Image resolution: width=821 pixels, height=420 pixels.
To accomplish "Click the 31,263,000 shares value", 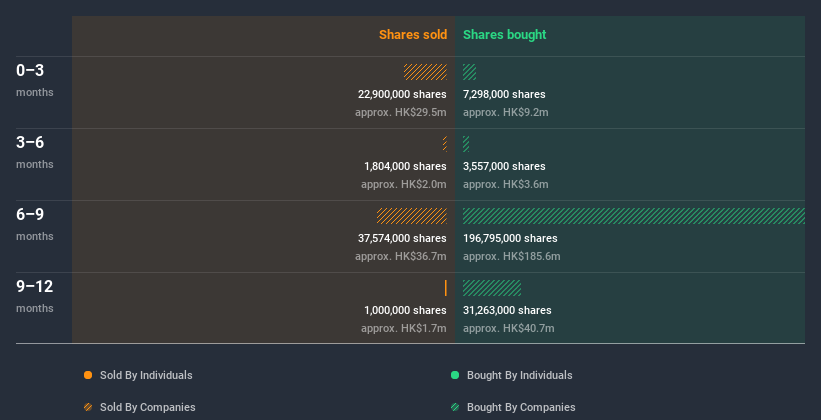I will point(507,310).
